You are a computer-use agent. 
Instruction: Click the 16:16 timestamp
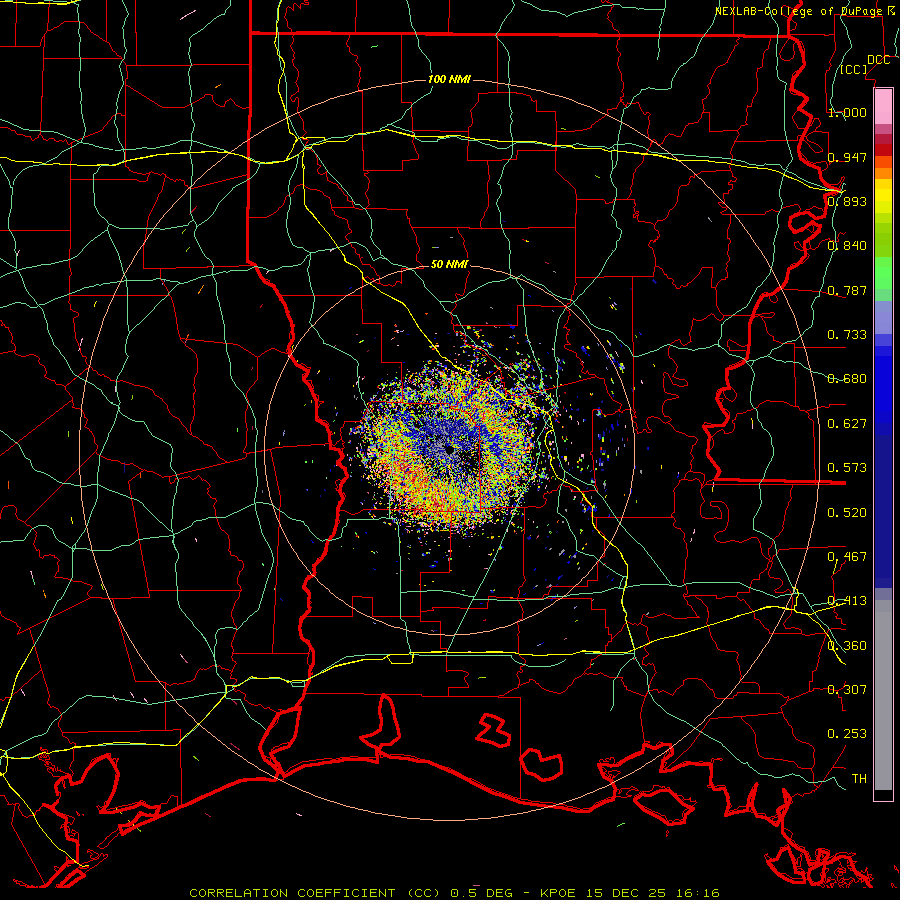pos(698,893)
